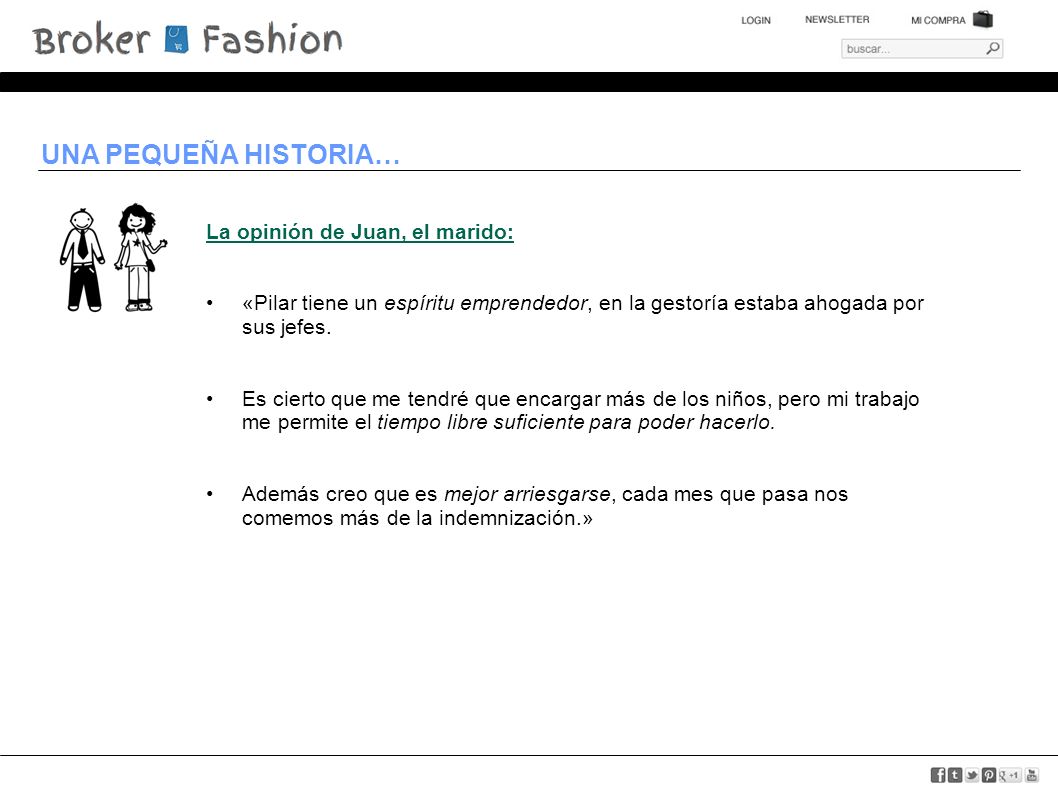The width and height of the screenshot is (1058, 793).
Task: Open the YouTube icon in the footer
Action: pos(1032,775)
